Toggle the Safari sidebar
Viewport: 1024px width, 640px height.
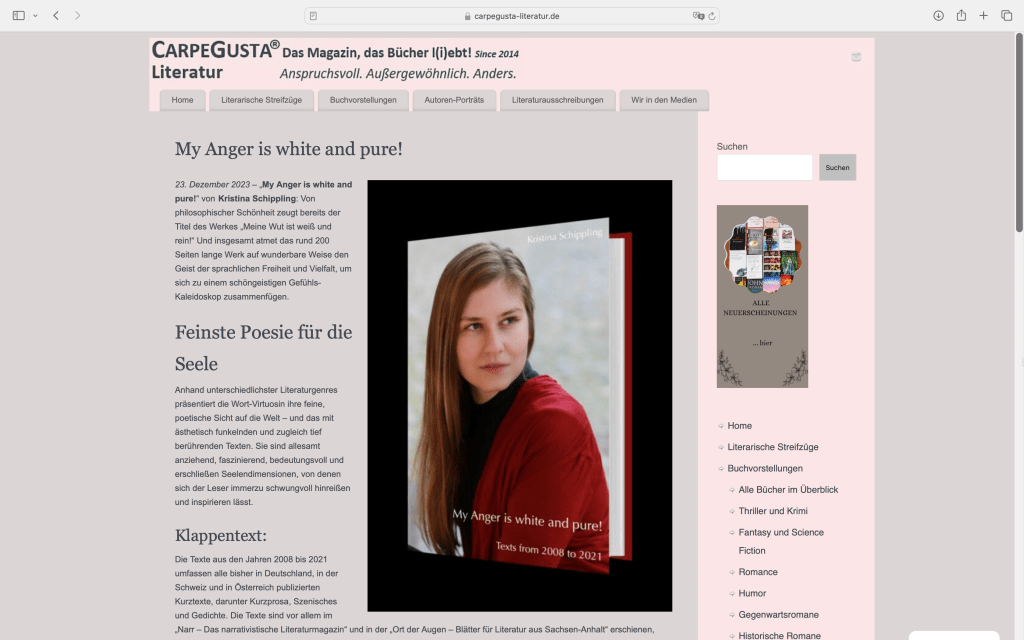[x=20, y=16]
